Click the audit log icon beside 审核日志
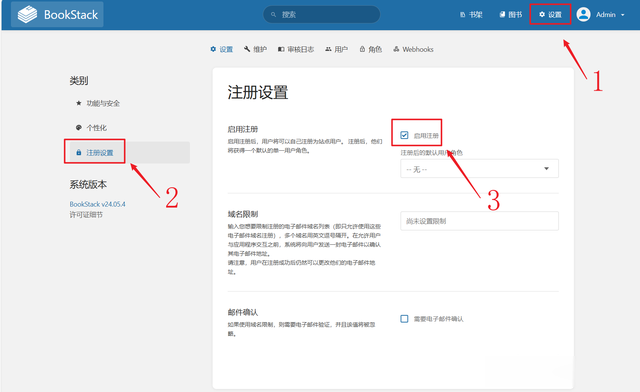This screenshot has height=392, width=640. (281, 49)
